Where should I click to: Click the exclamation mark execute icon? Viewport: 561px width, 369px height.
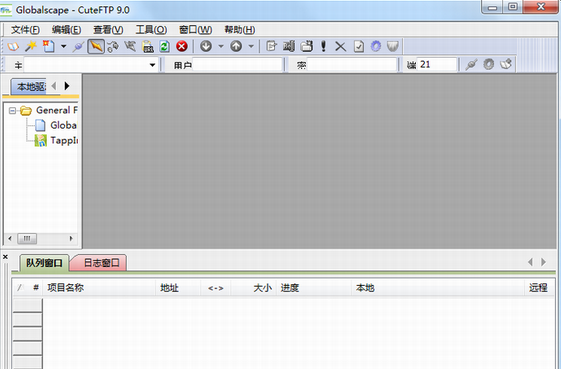point(323,46)
